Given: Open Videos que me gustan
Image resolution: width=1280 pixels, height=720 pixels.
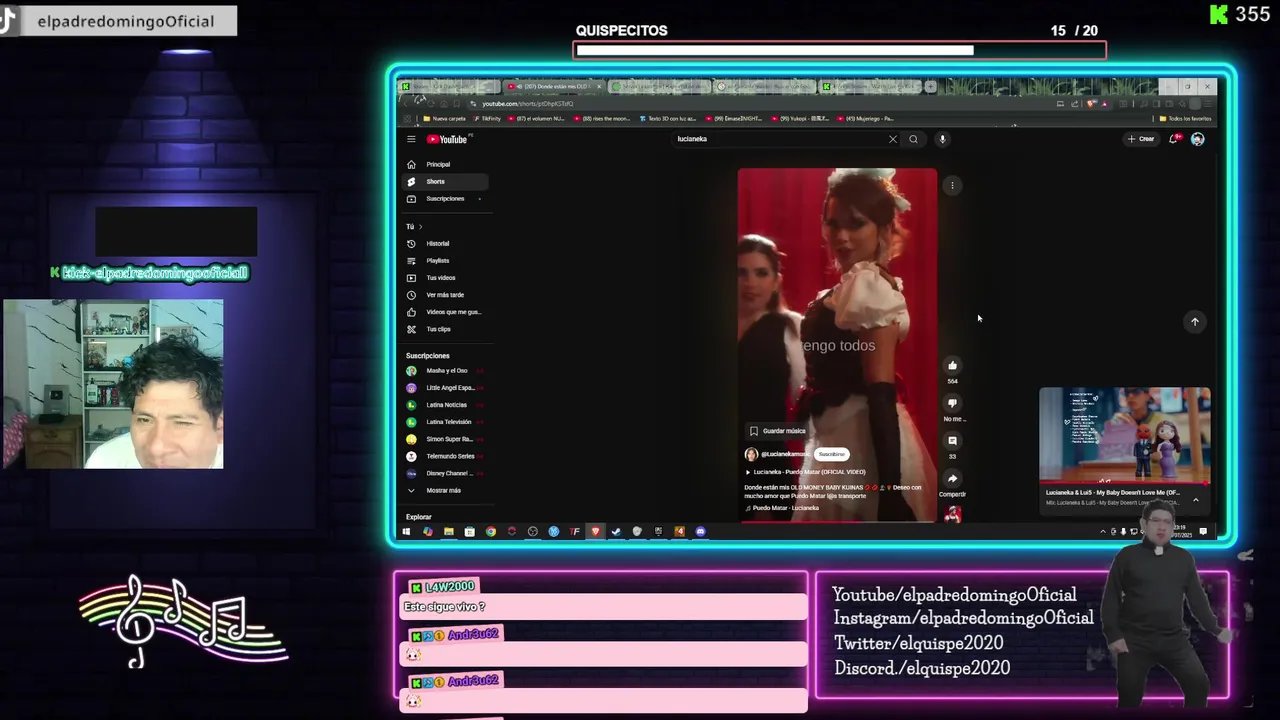Looking at the screenshot, I should point(447,312).
